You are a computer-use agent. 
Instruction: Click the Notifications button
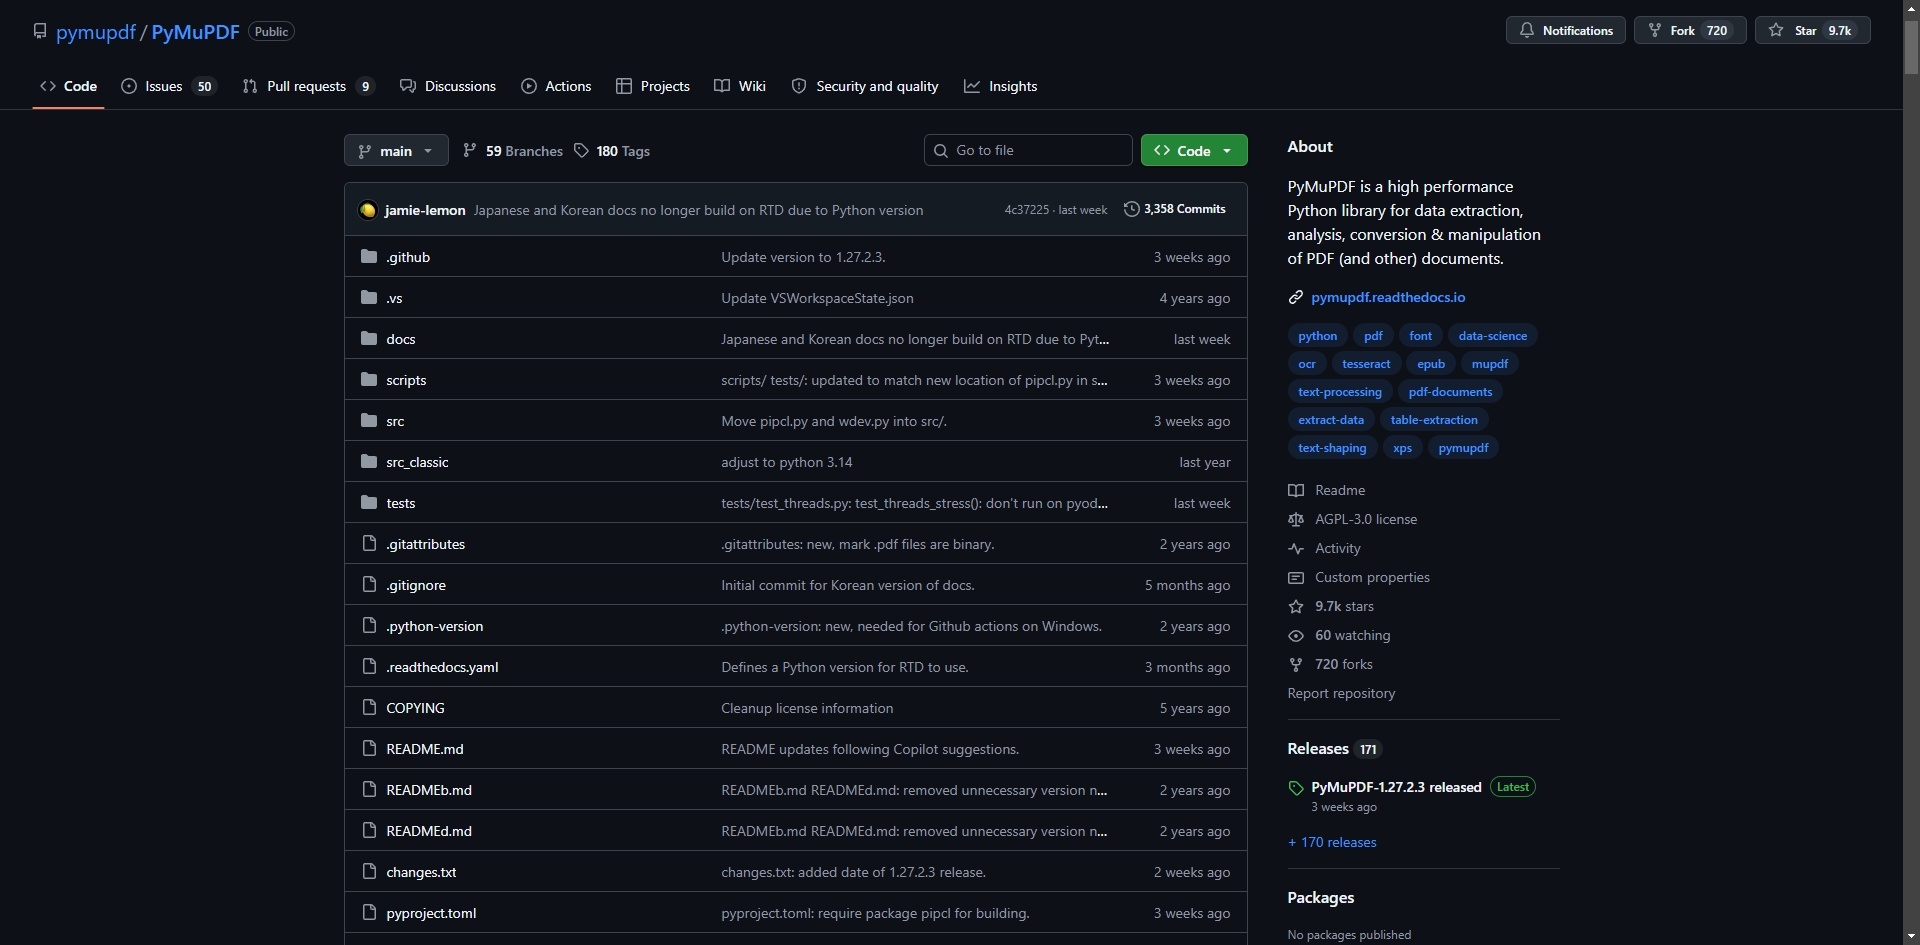click(x=1566, y=31)
